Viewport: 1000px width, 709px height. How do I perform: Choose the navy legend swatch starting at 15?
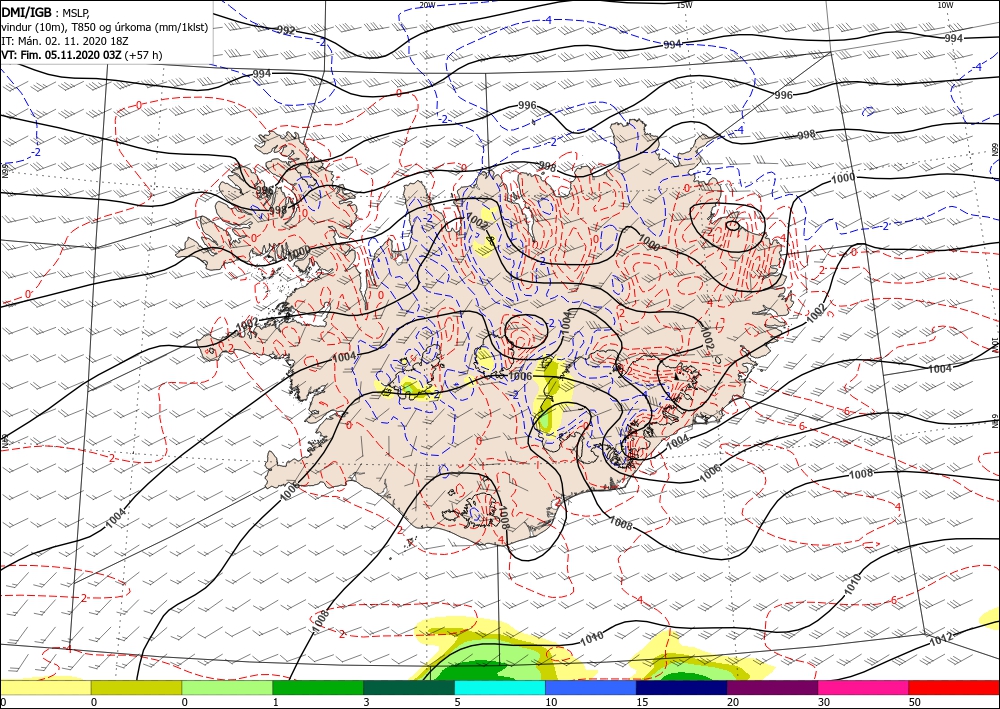pyautogui.click(x=682, y=687)
